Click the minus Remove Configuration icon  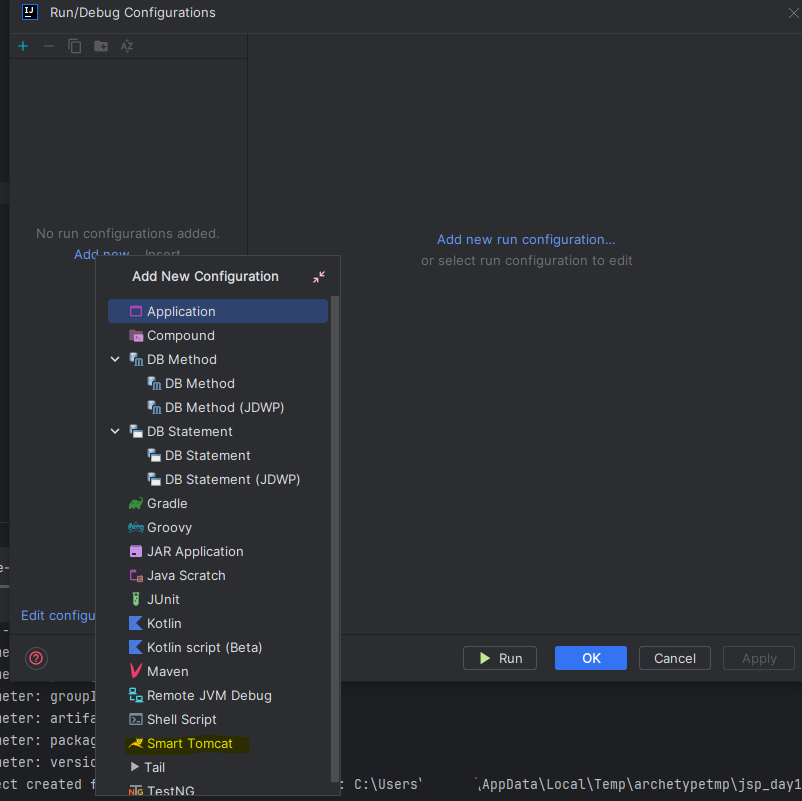click(49, 46)
